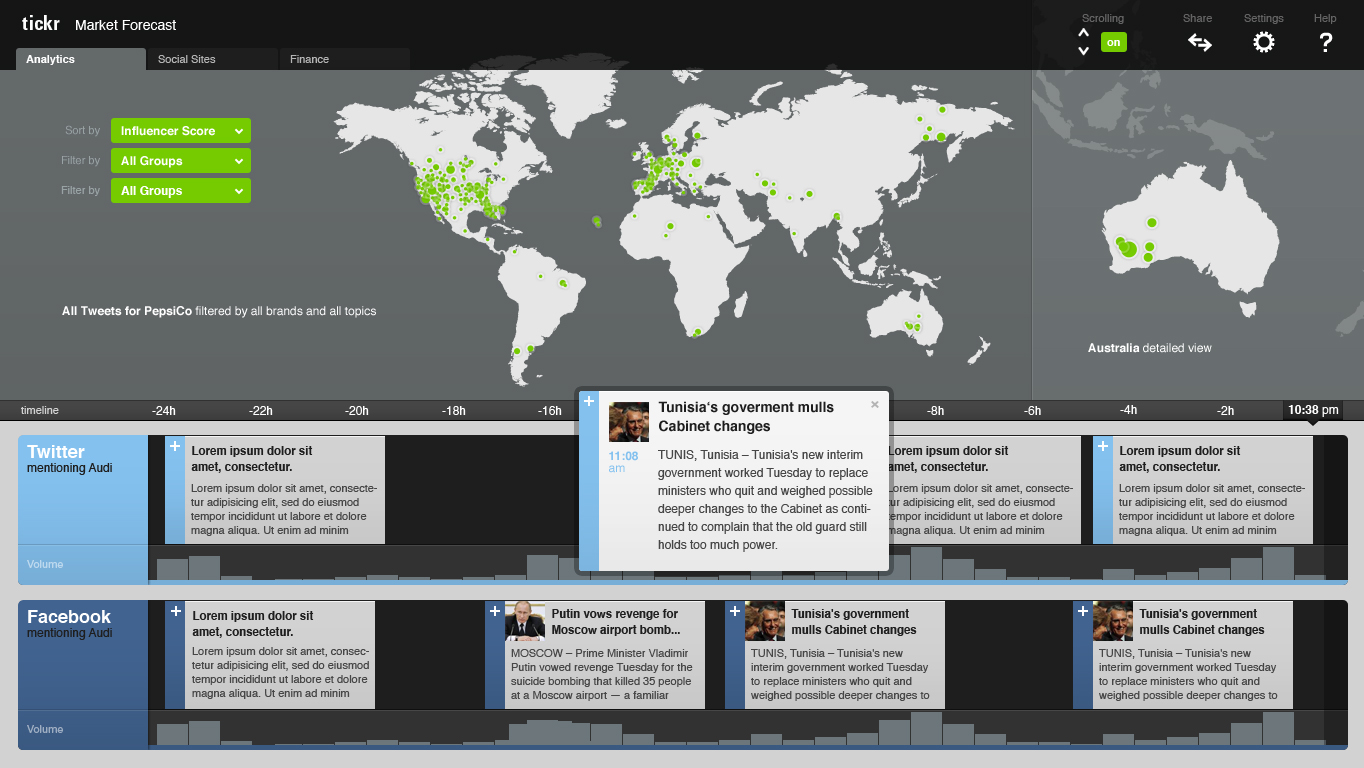Select the -20h timeline marker

[357, 411]
